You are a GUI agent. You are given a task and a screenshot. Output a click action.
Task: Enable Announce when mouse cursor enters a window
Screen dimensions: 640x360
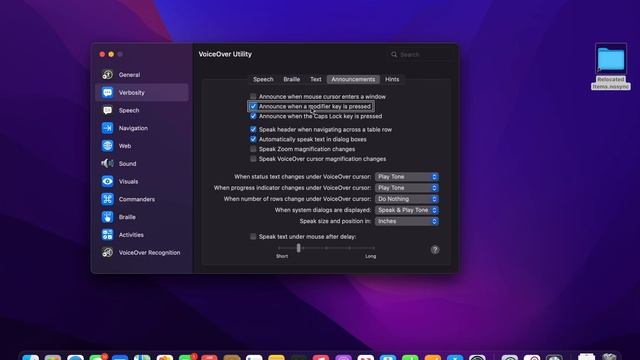point(253,97)
